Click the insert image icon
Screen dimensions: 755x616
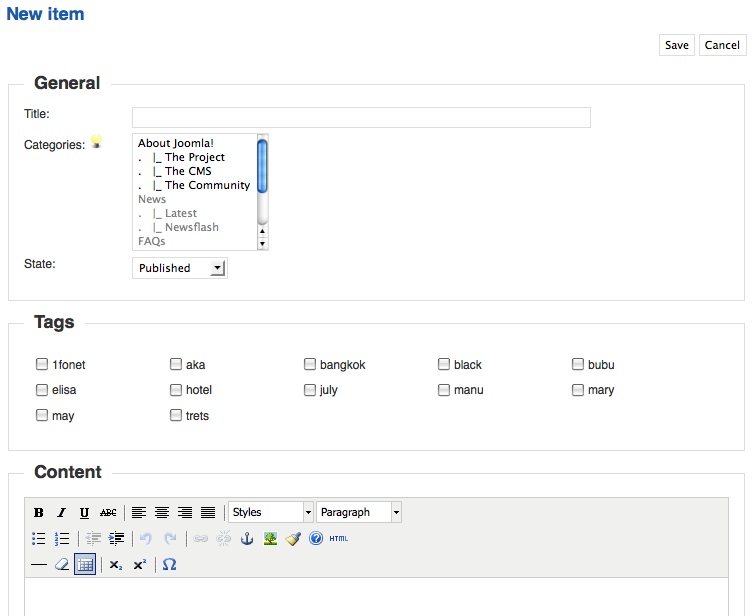click(270, 538)
